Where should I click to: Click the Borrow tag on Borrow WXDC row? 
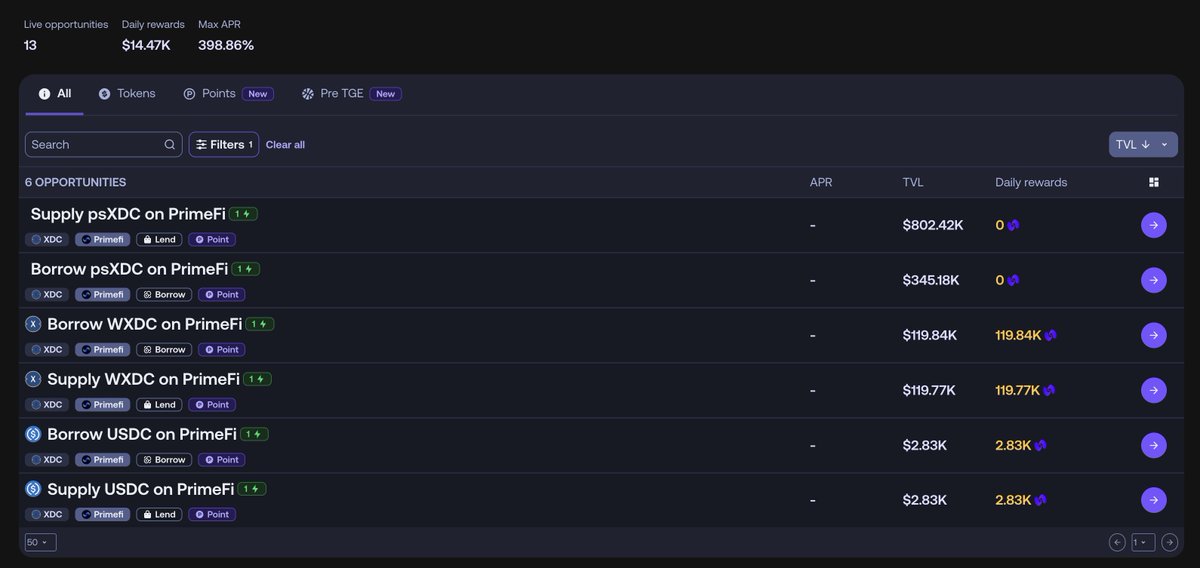pos(164,350)
